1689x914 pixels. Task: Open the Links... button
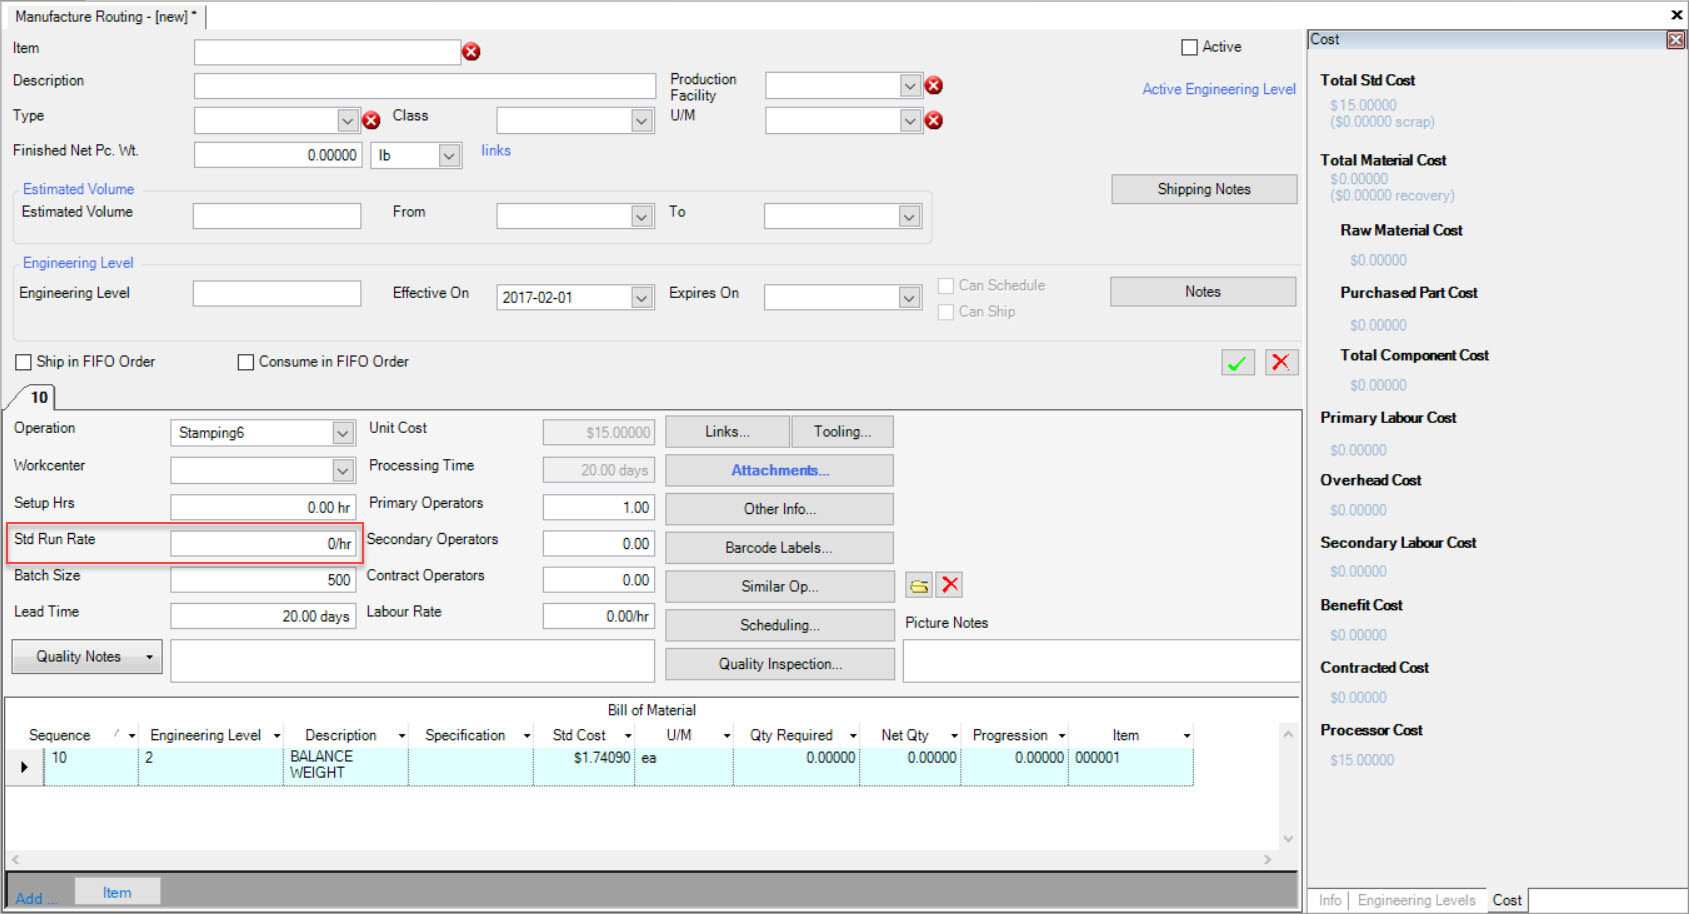coord(727,432)
